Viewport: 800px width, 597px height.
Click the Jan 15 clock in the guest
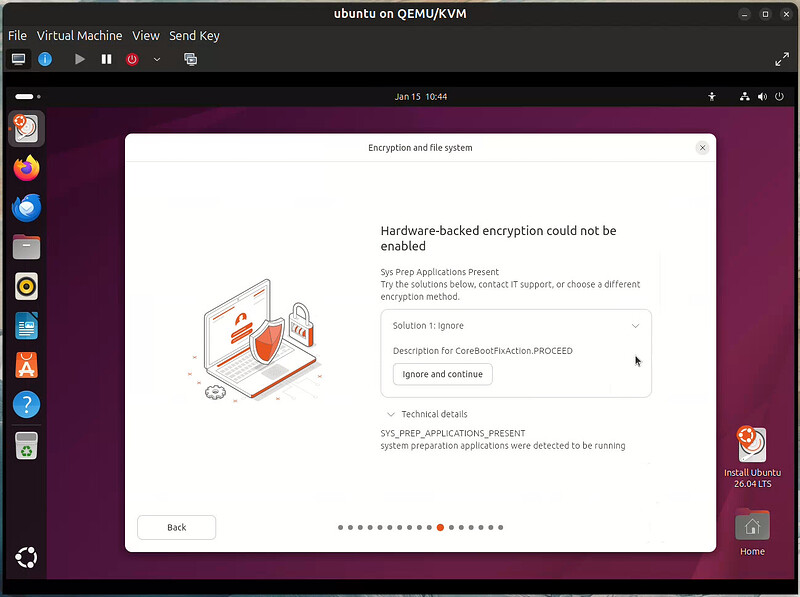tap(421, 96)
